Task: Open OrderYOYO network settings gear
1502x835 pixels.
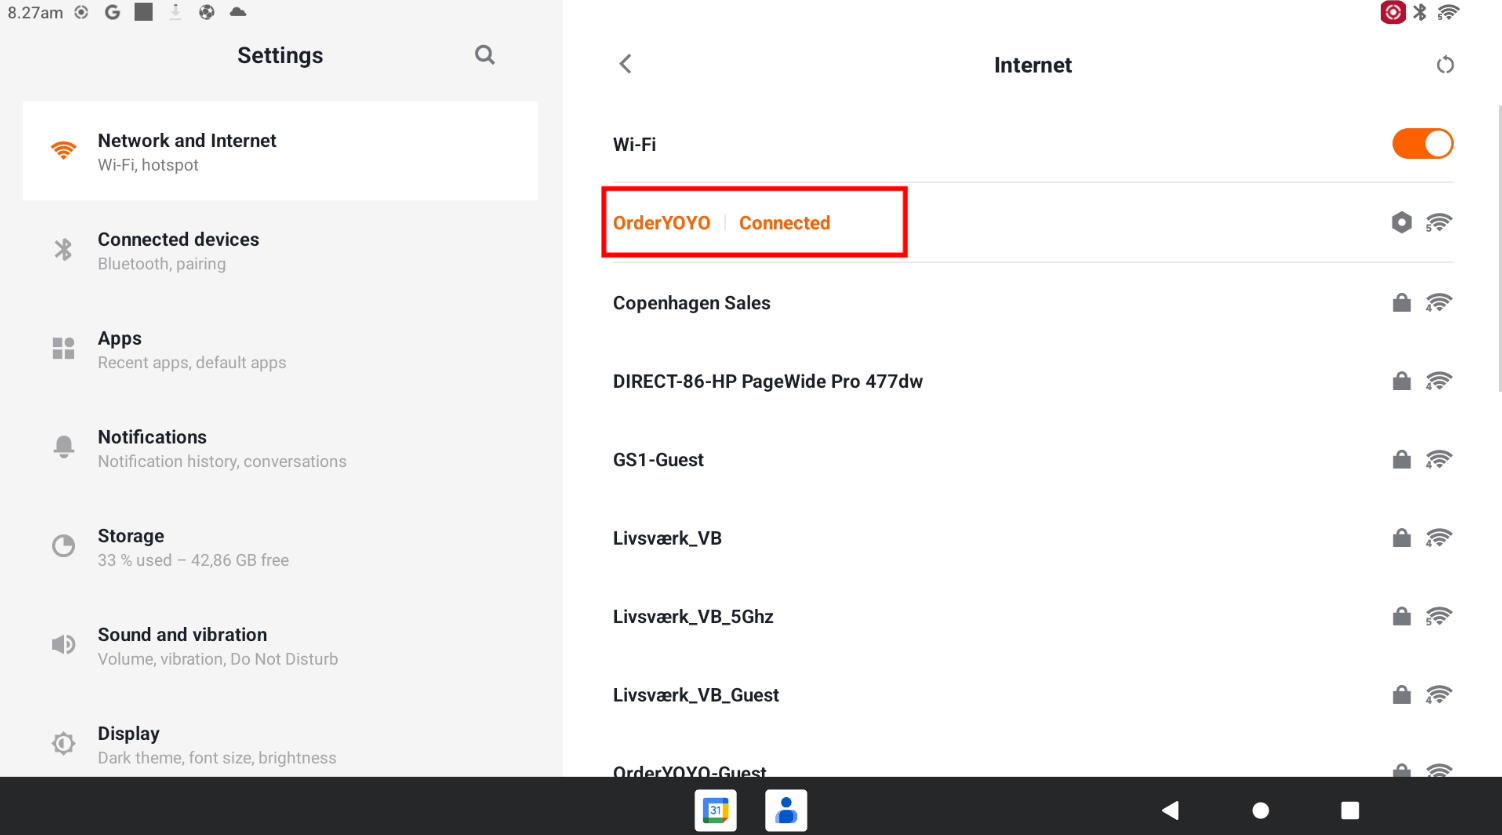Action: [x=1402, y=223]
